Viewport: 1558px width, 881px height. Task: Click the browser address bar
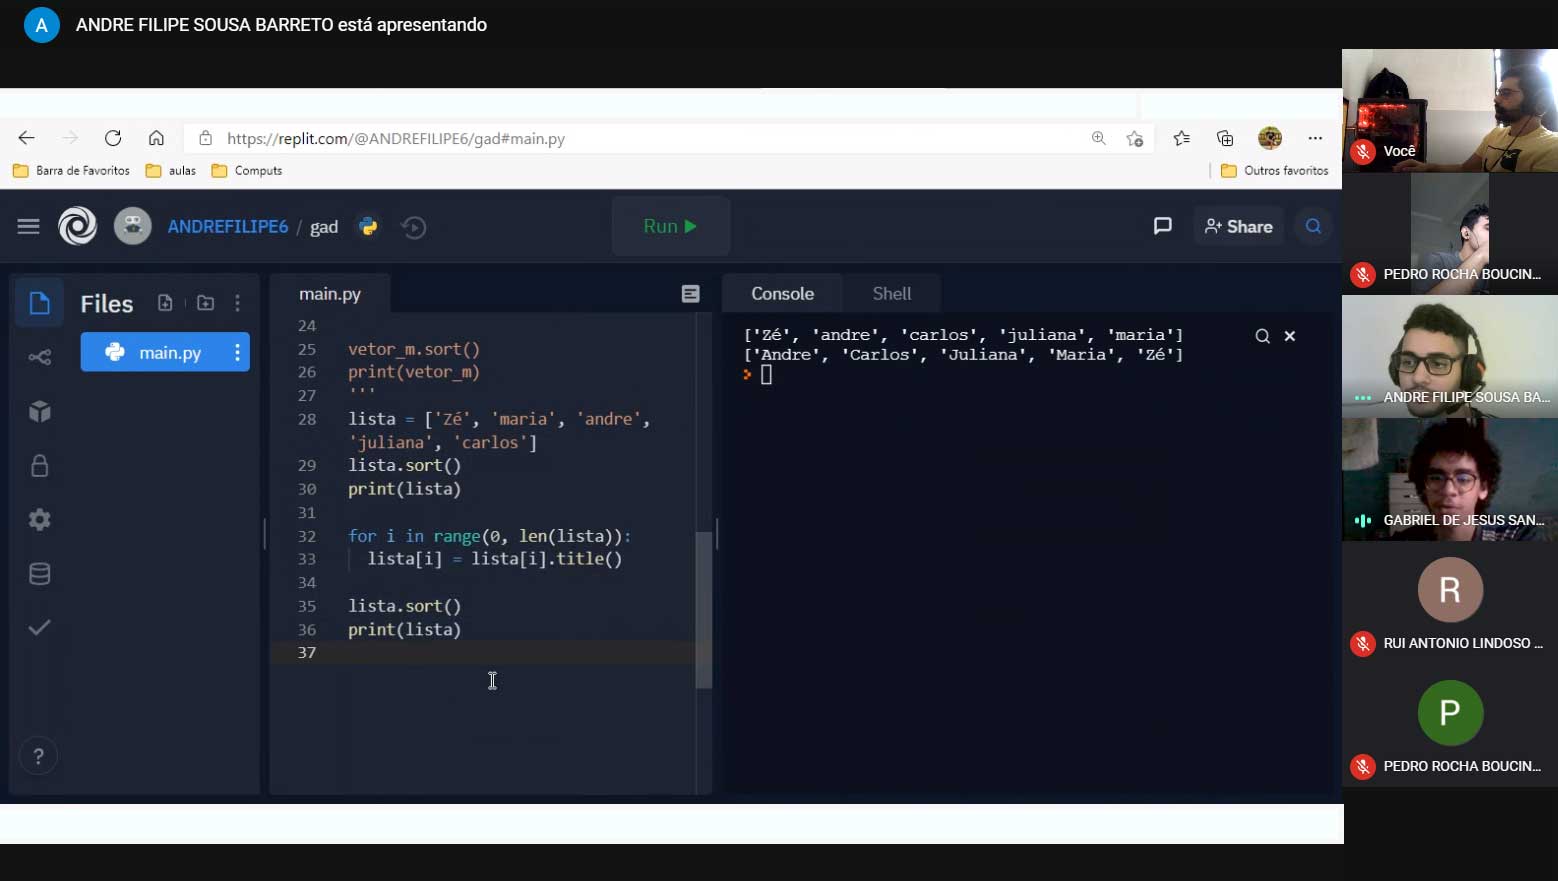coord(640,139)
